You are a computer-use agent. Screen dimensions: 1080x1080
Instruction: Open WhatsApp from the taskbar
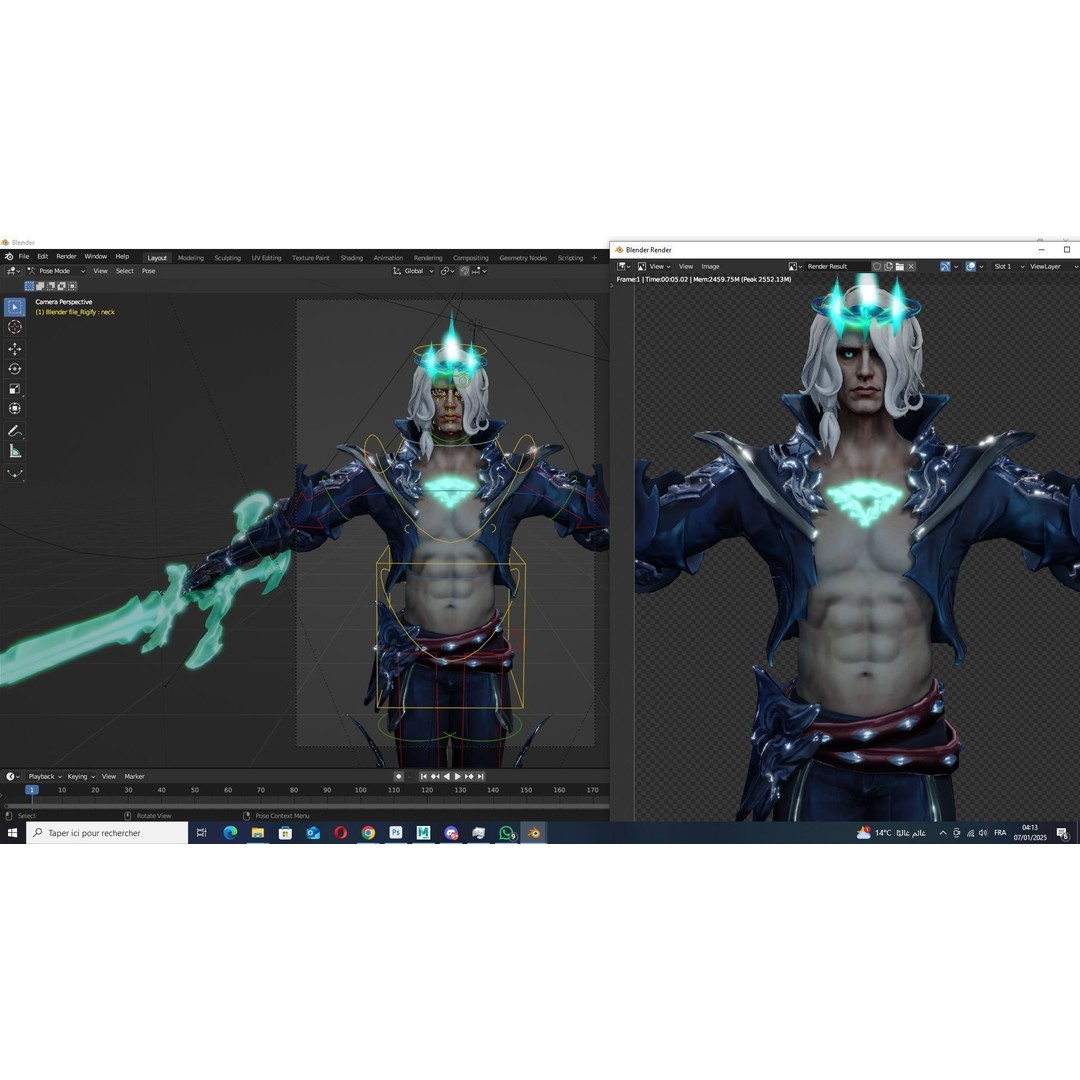click(x=507, y=833)
